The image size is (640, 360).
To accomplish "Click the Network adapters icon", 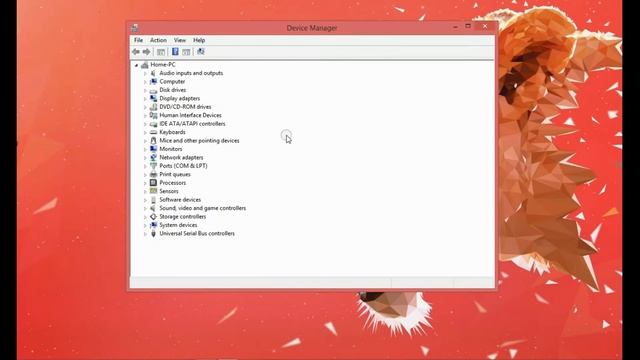I will 153,158.
